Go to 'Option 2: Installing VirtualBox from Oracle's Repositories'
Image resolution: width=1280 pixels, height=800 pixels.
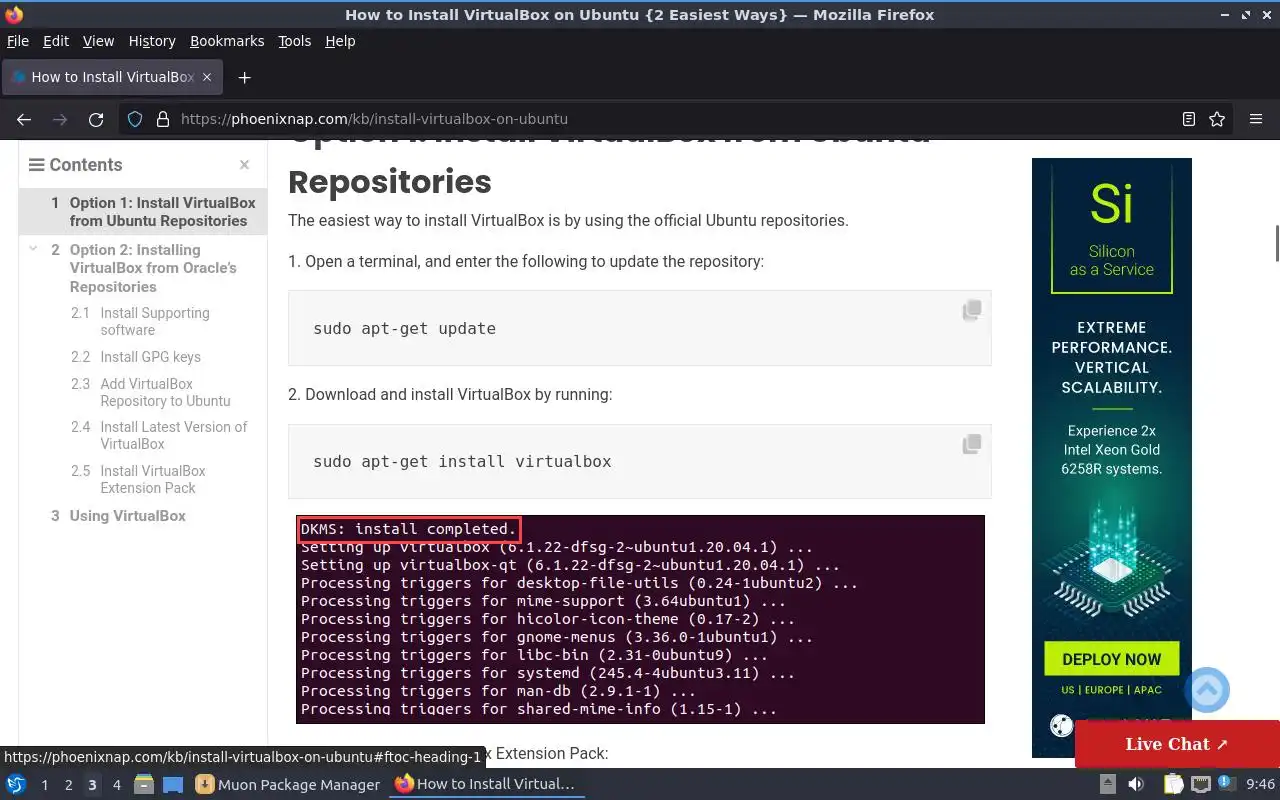click(x=153, y=268)
